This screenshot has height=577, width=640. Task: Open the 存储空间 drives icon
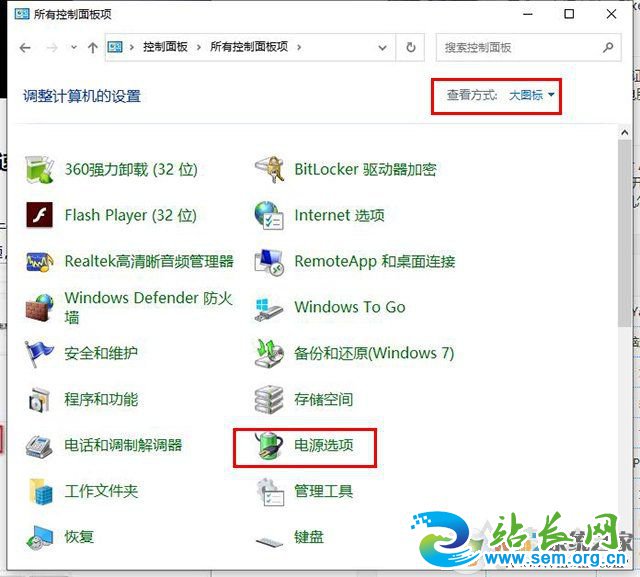pyautogui.click(x=269, y=399)
